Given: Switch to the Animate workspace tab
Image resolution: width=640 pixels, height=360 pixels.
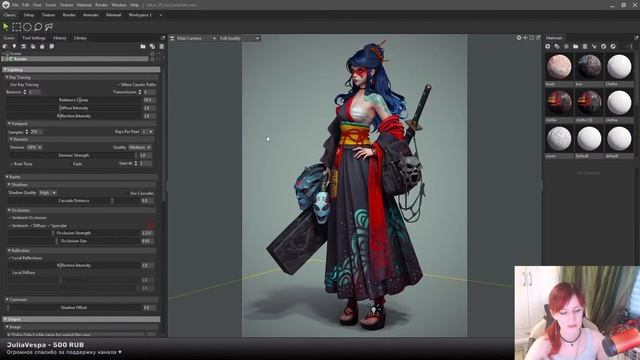Looking at the screenshot, I should pyautogui.click(x=91, y=15).
